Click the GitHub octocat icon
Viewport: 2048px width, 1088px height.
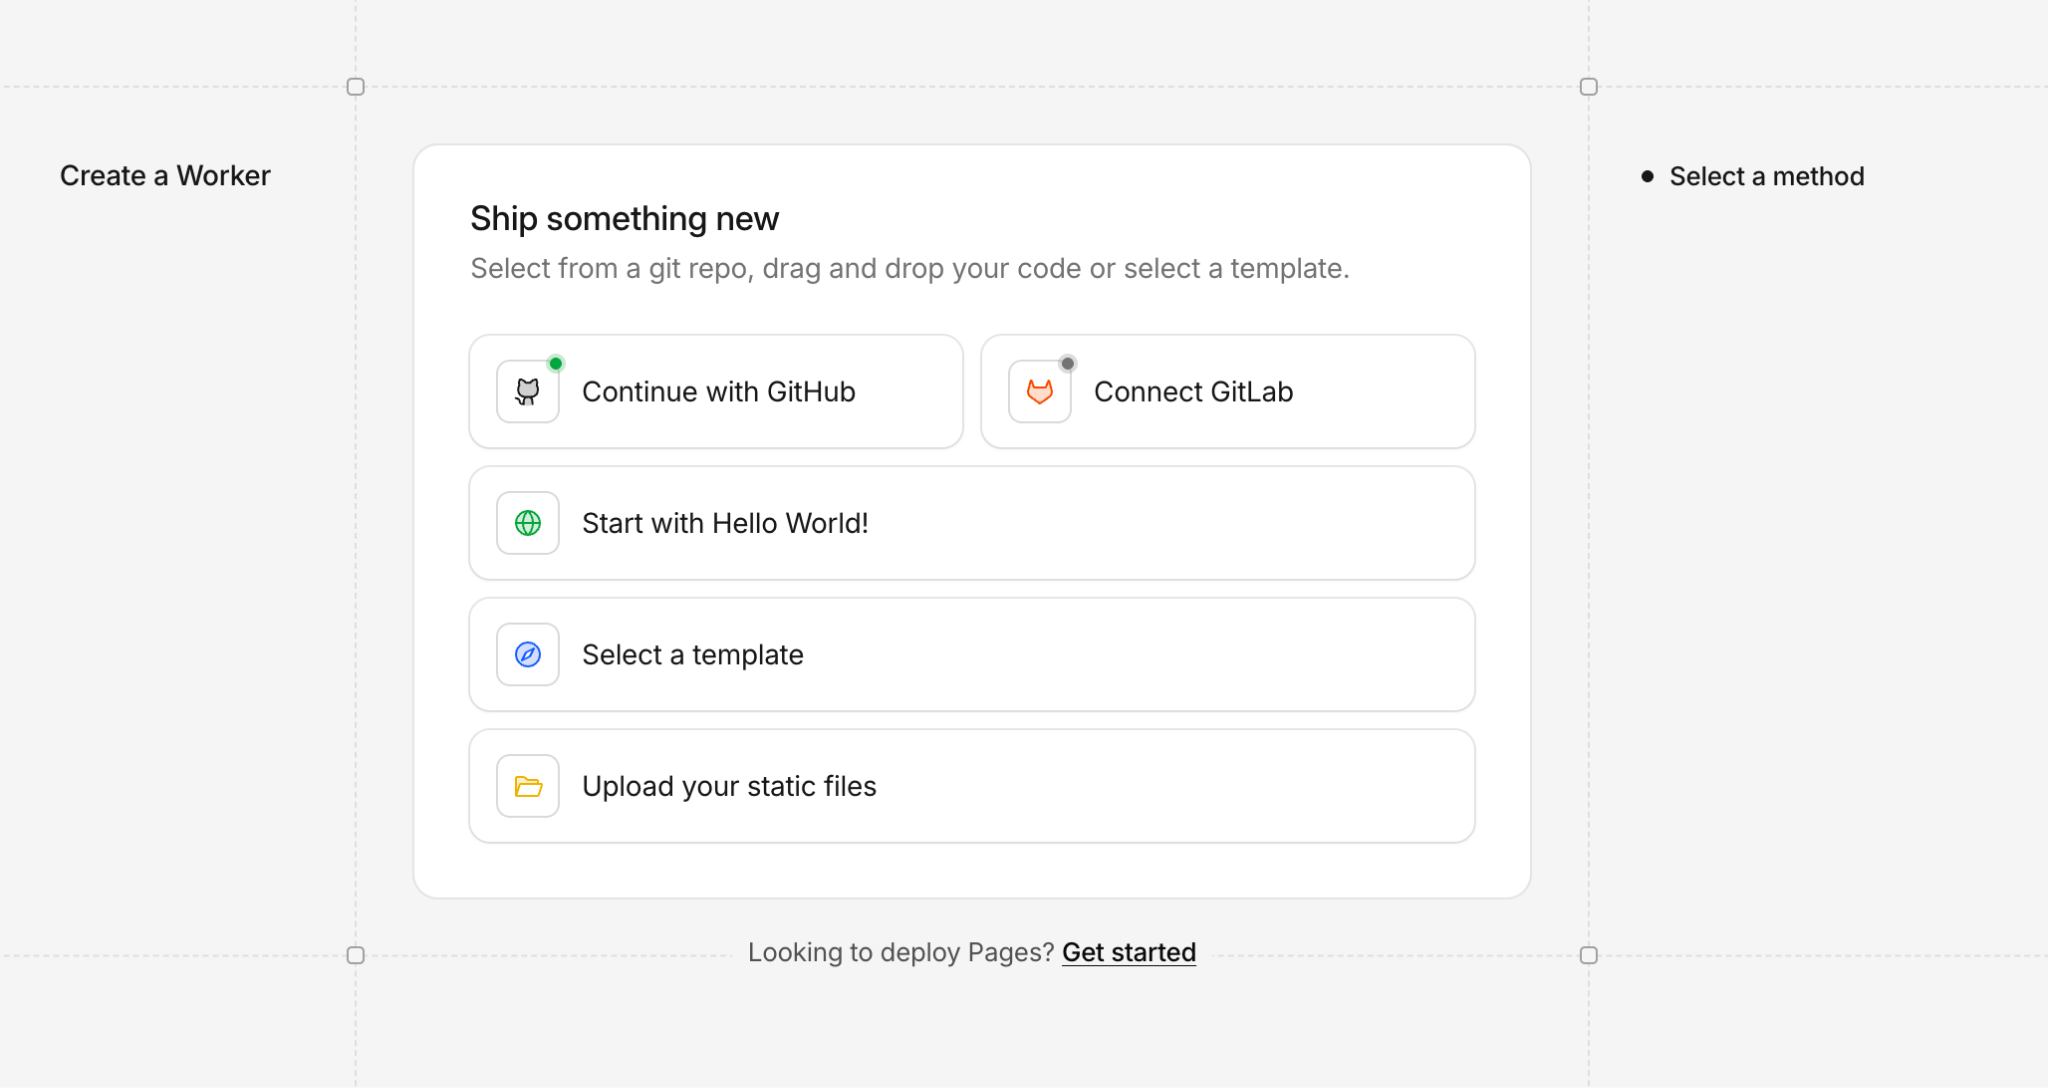(527, 391)
